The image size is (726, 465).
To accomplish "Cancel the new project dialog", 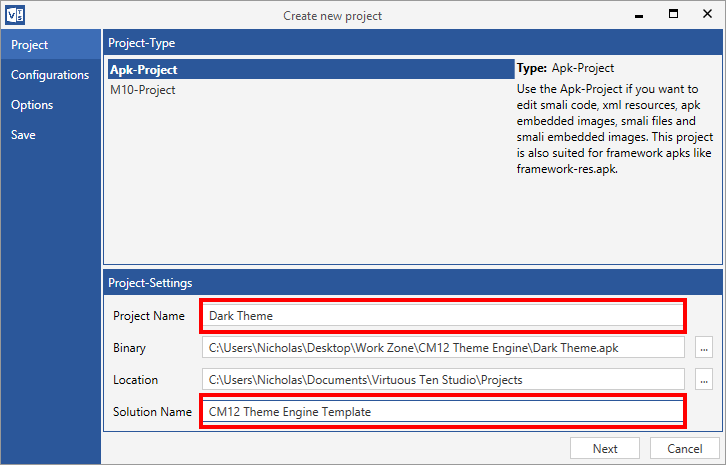I will pos(684,448).
